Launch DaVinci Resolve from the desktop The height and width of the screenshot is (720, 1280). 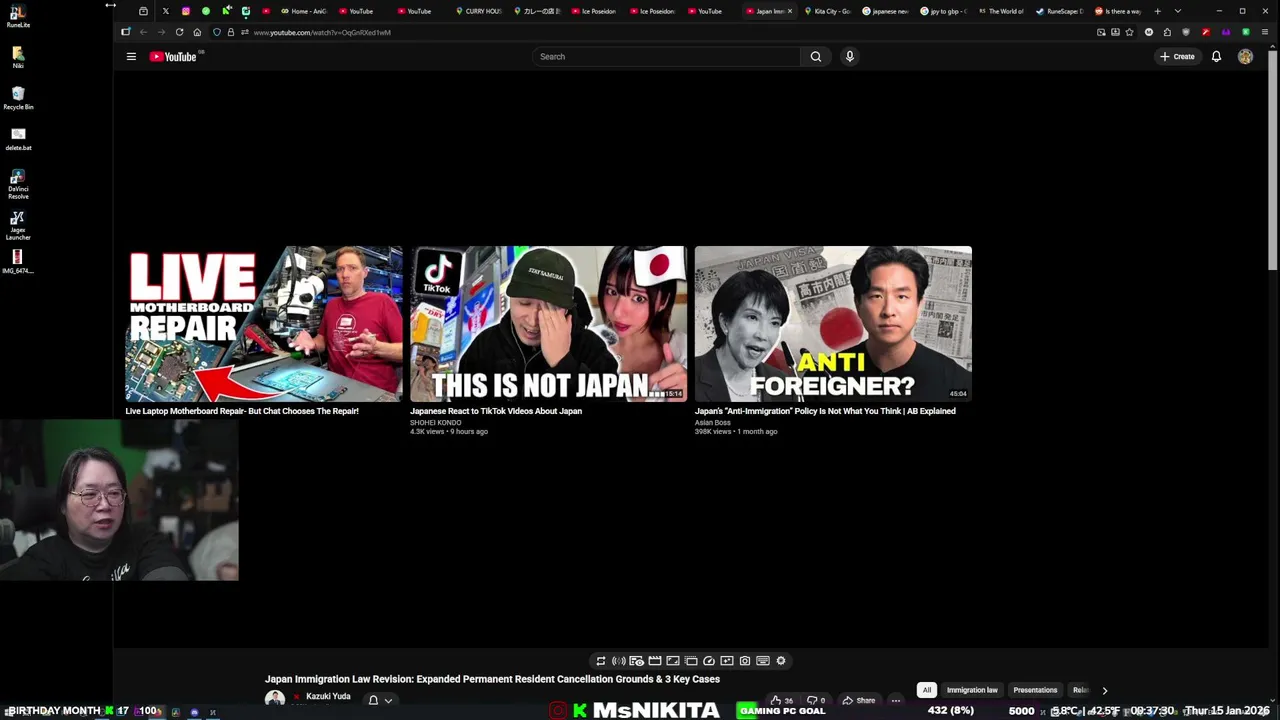18,184
